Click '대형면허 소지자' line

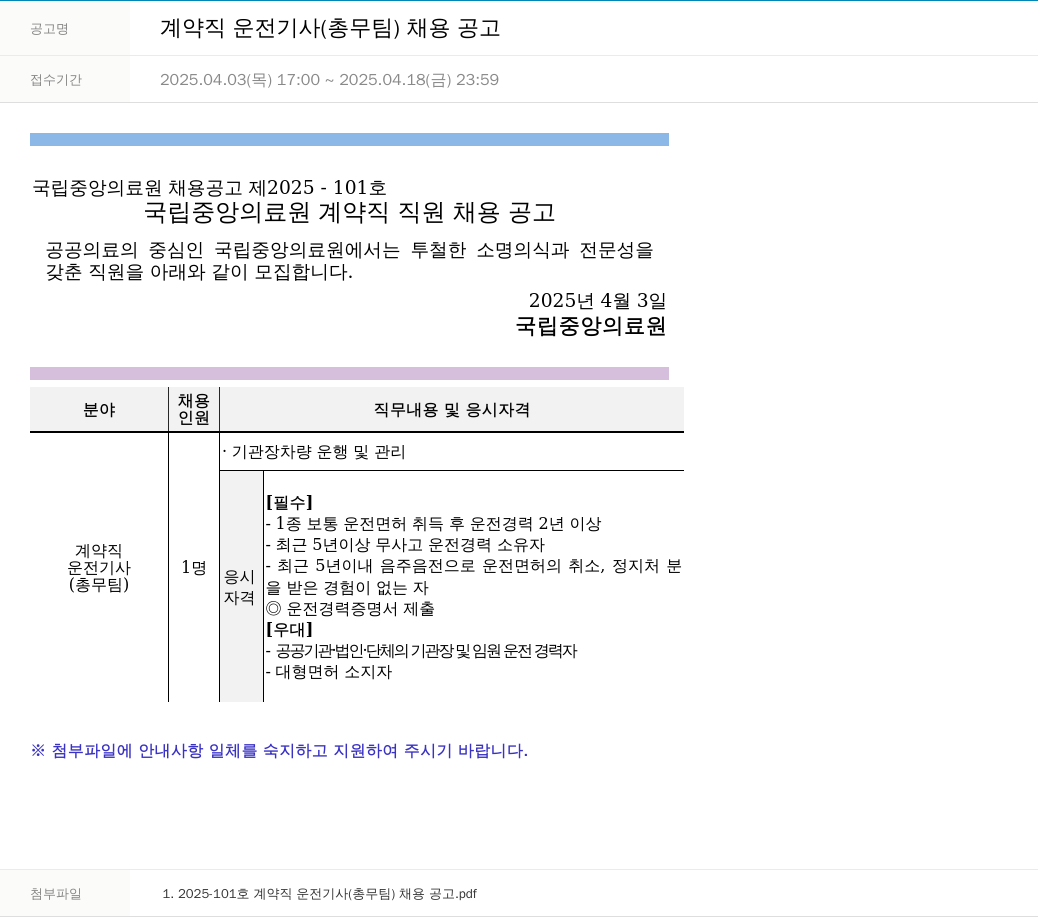(329, 672)
